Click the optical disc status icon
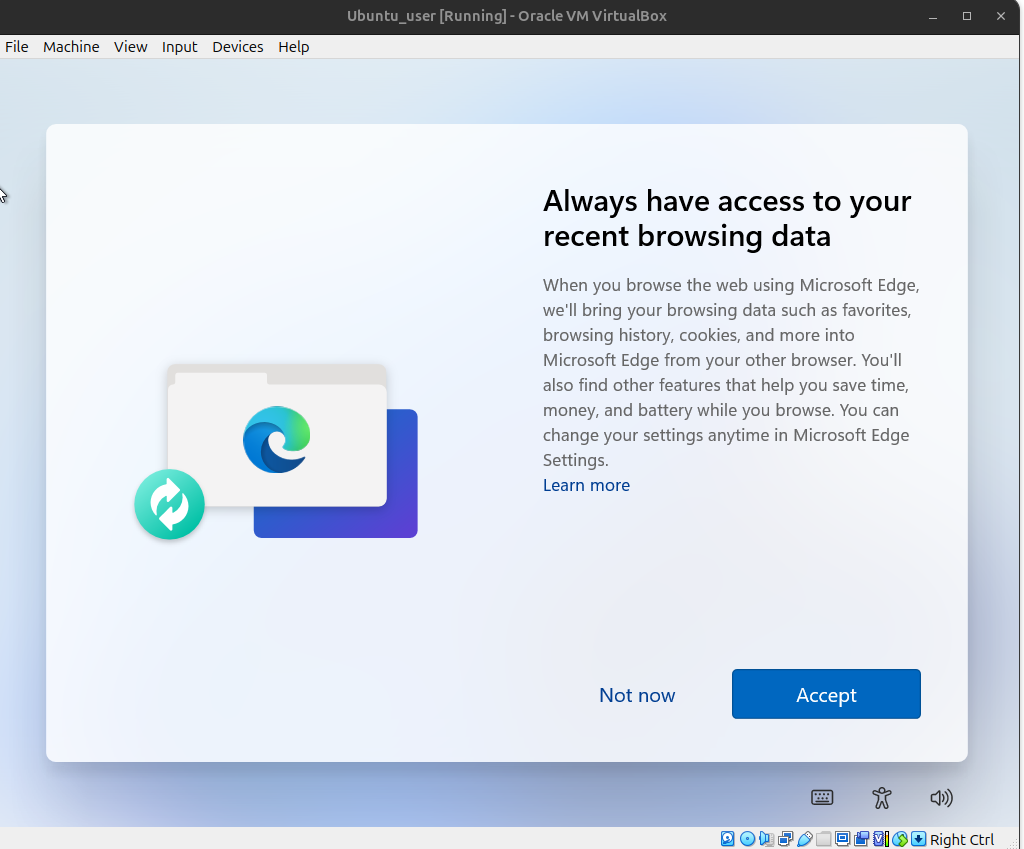The width and height of the screenshot is (1024, 849). pos(747,839)
